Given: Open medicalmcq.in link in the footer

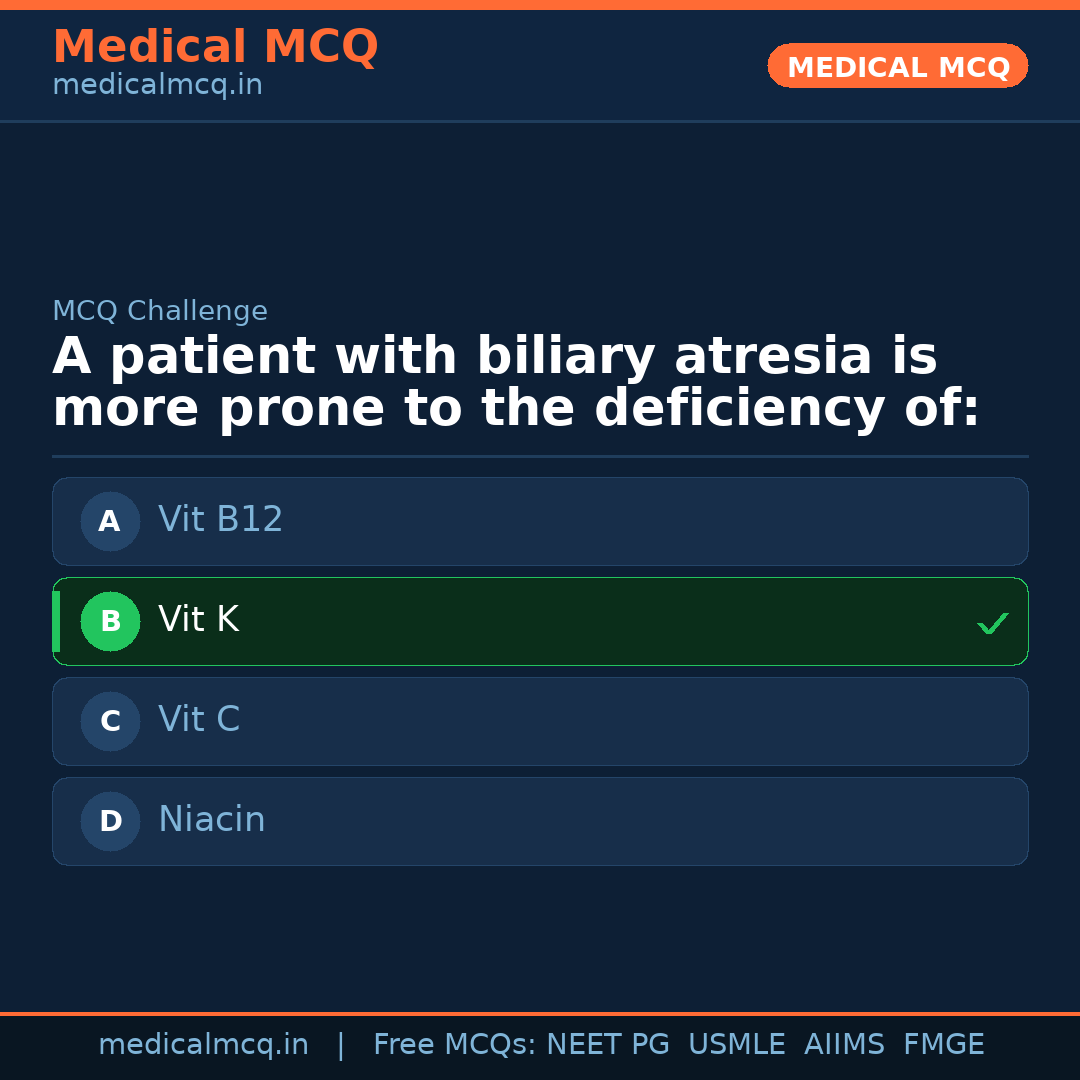Looking at the screenshot, I should (203, 1045).
